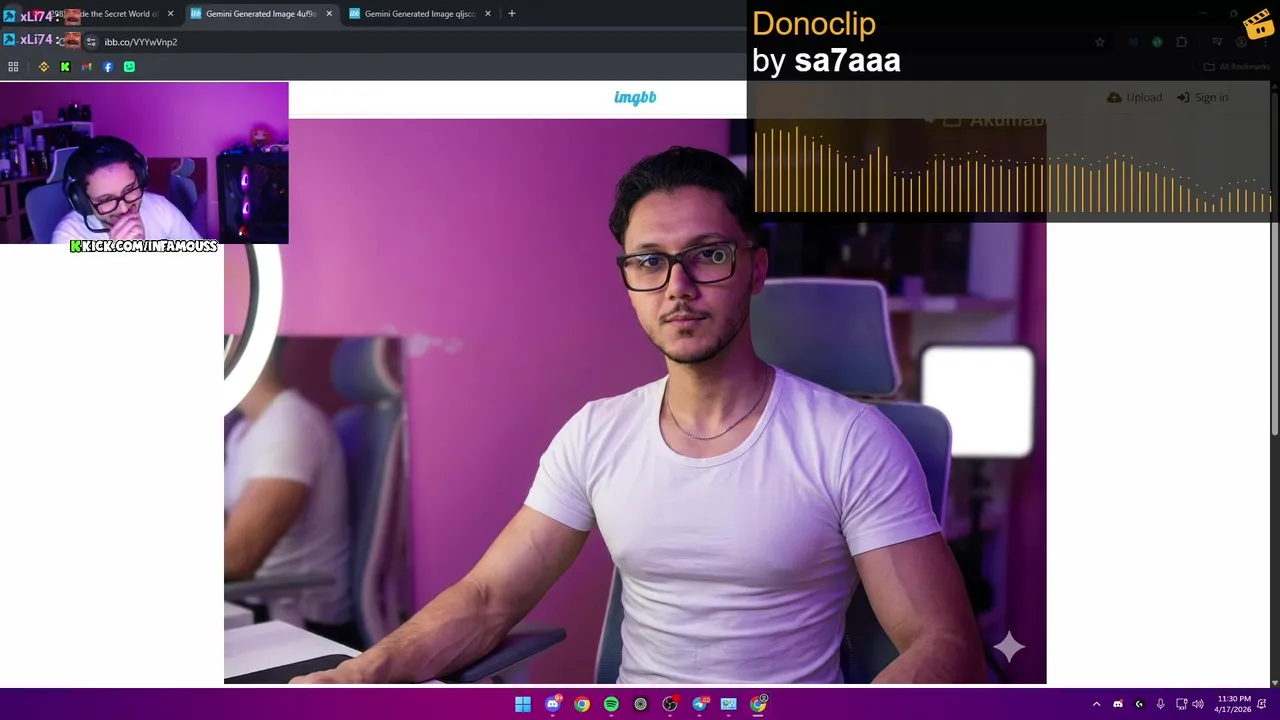Open Telegram from the taskbar
This screenshot has height=720, width=1280.
click(700, 705)
